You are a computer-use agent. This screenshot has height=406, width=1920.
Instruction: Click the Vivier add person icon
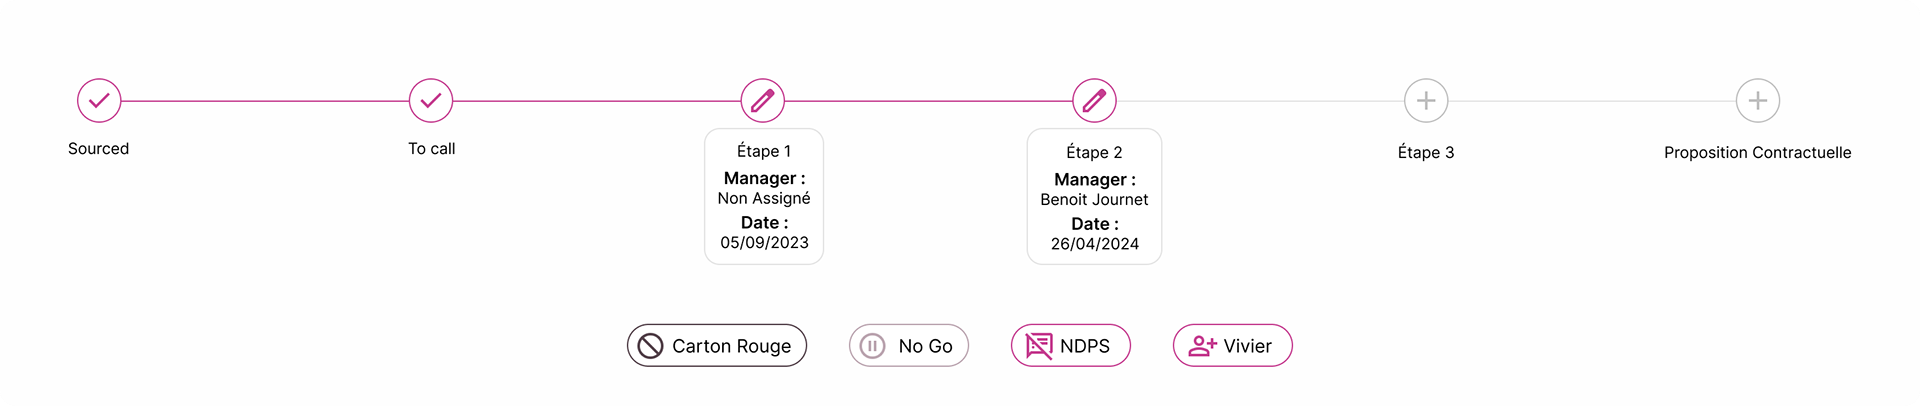pyautogui.click(x=1202, y=346)
